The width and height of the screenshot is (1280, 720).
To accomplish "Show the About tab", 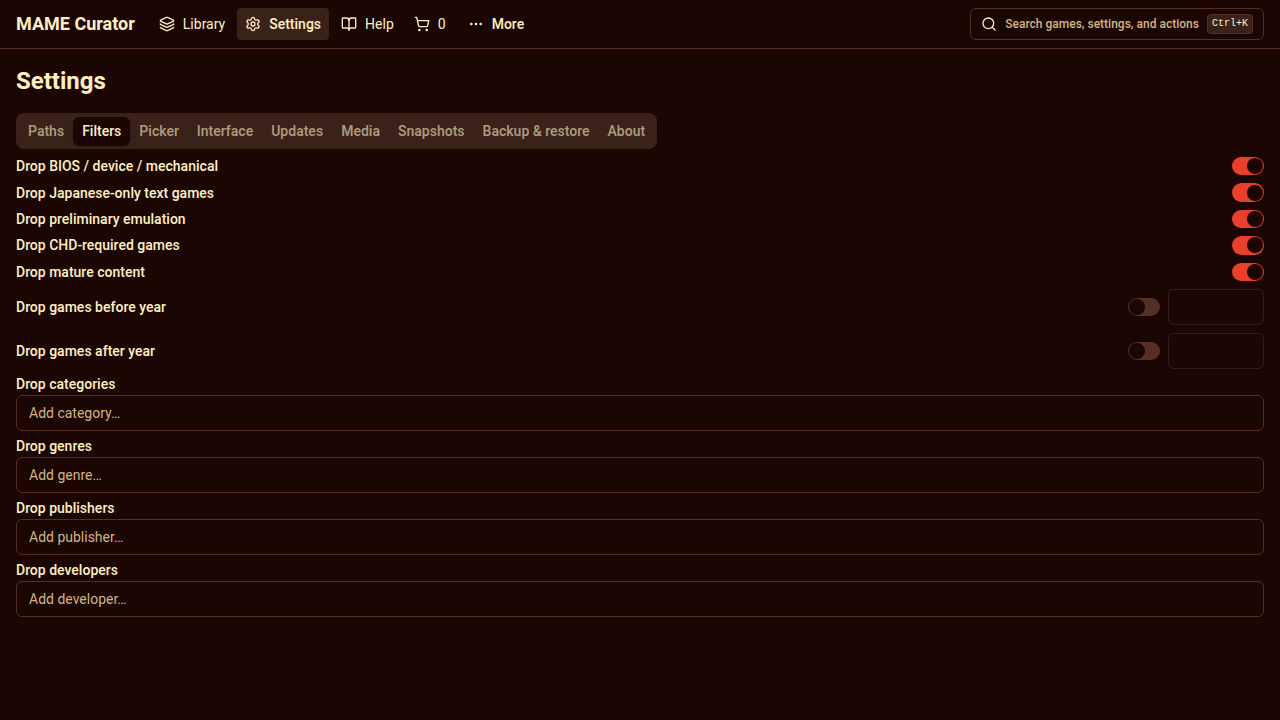I will (x=626, y=131).
